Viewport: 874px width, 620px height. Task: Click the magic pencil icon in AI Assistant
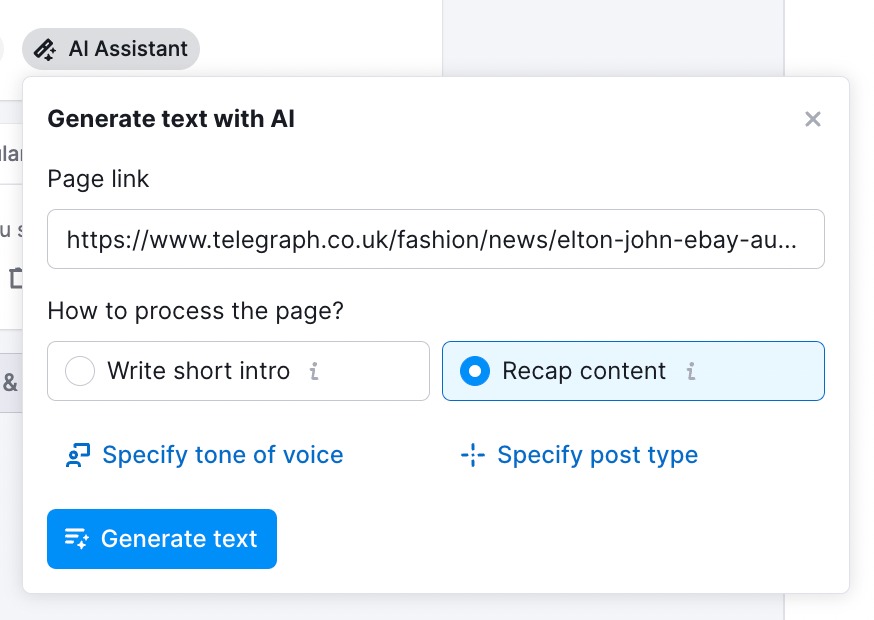pyautogui.click(x=45, y=49)
